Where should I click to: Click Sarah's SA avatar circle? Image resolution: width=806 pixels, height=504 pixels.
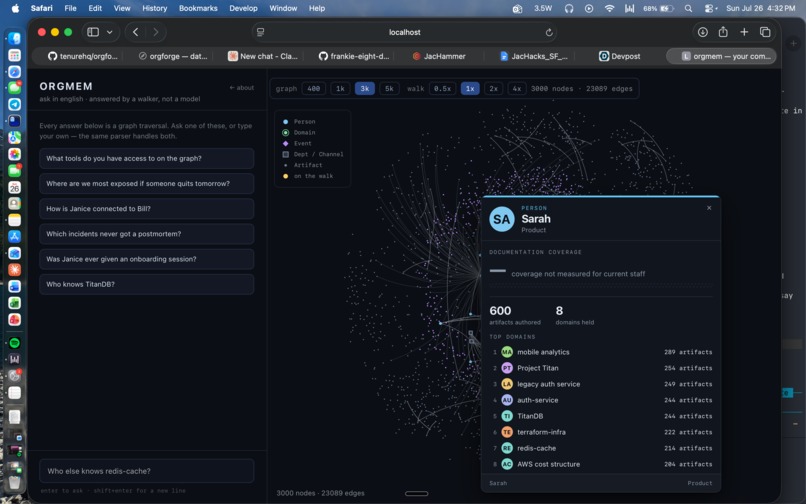pos(501,219)
